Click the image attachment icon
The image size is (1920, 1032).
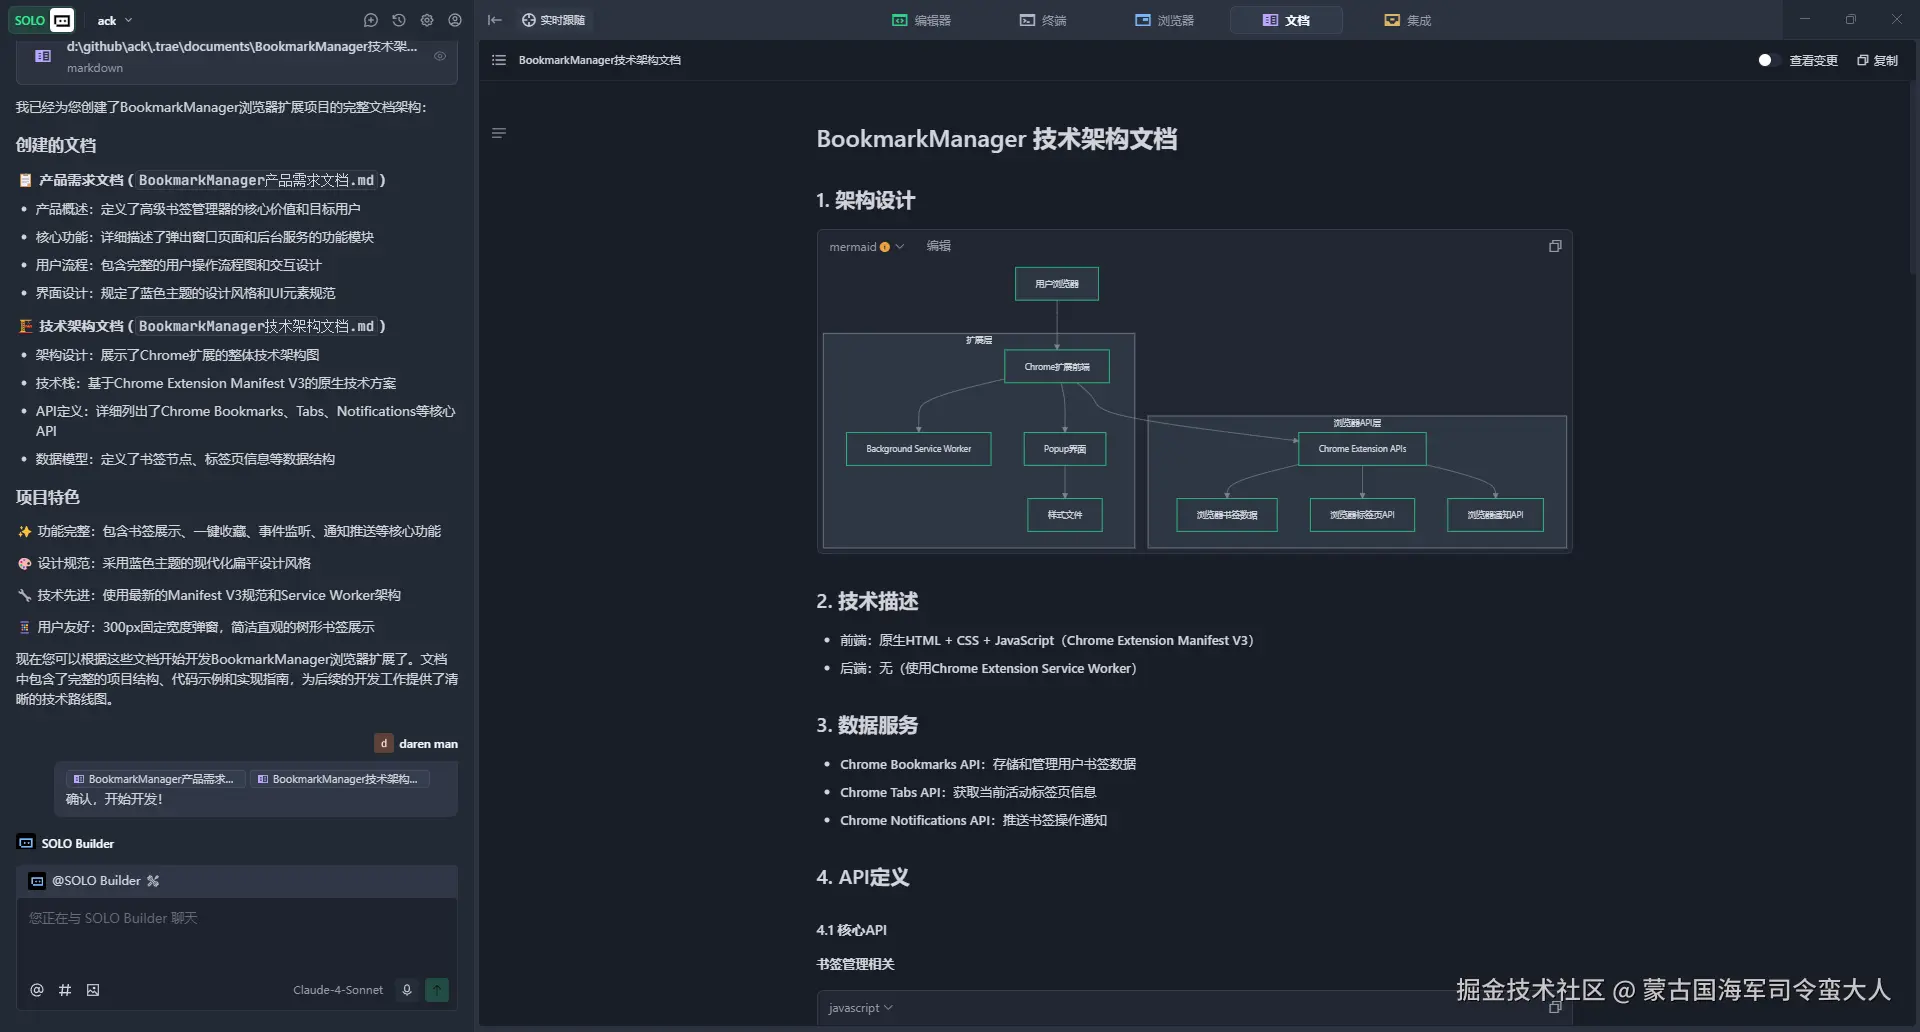point(93,990)
